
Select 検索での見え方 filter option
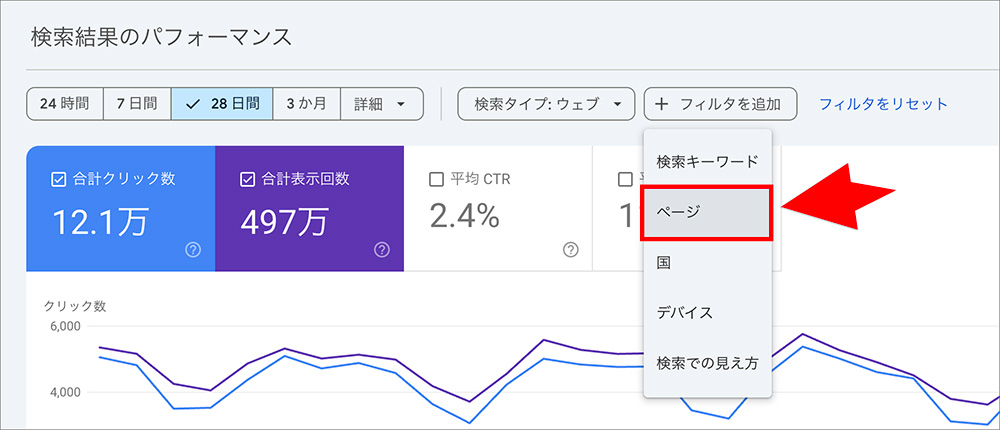tap(706, 363)
